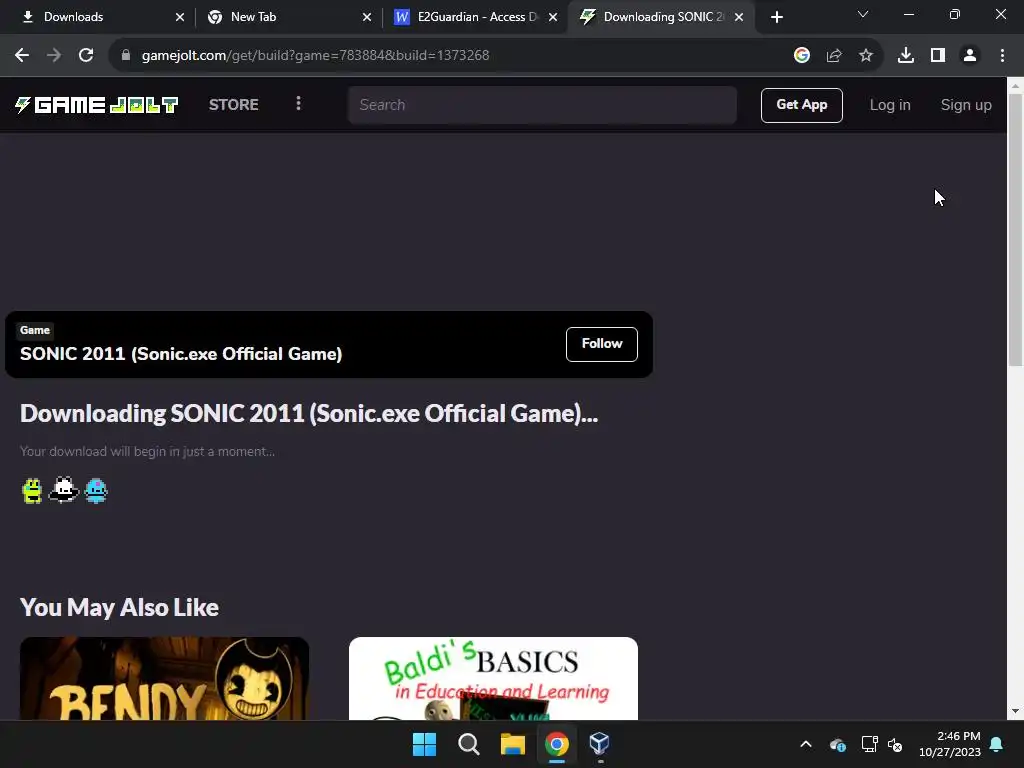
Task: Expand the tab search chevron
Action: click(863, 14)
